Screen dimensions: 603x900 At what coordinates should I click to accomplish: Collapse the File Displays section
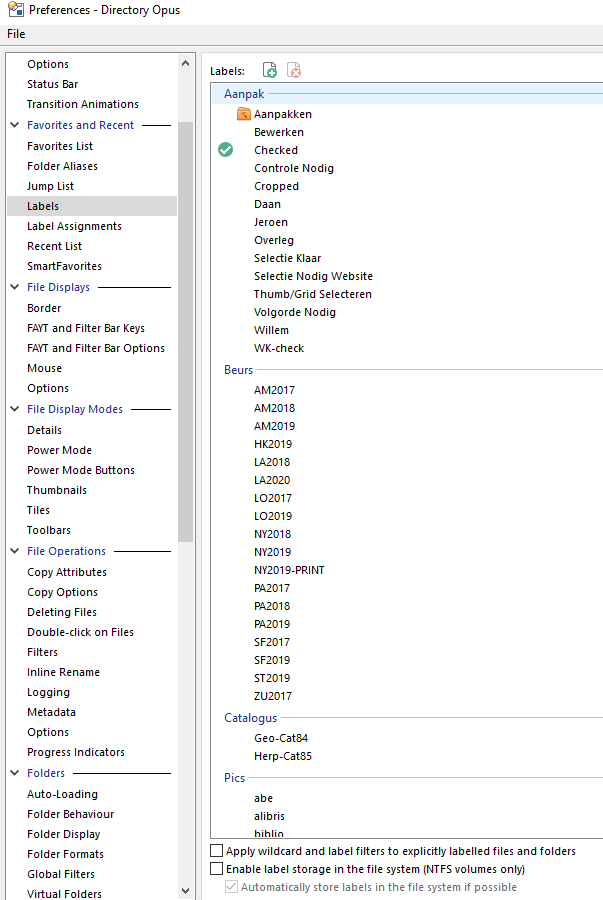[15, 286]
